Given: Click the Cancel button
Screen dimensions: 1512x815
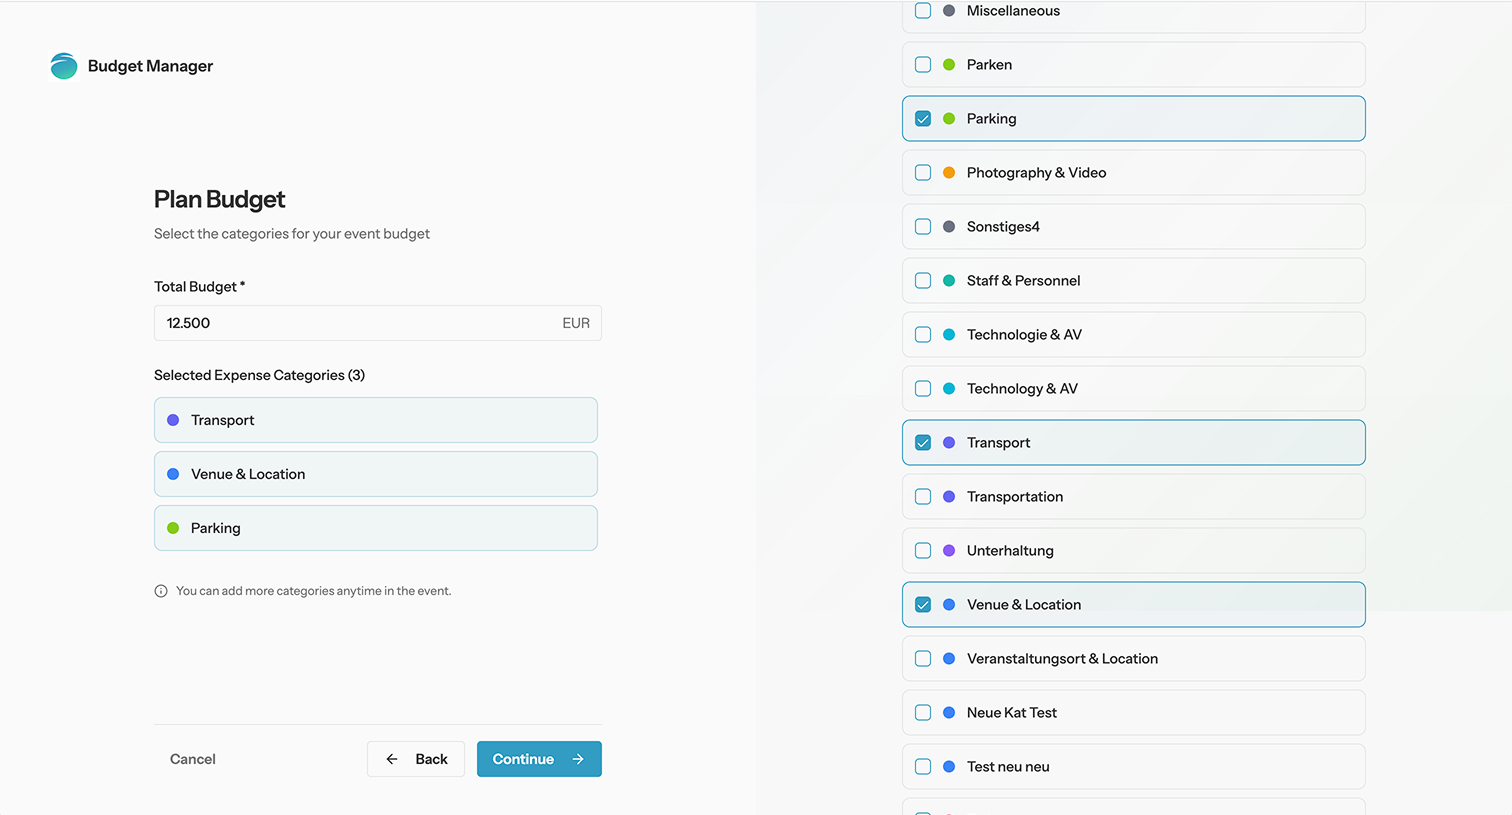Looking at the screenshot, I should [193, 759].
